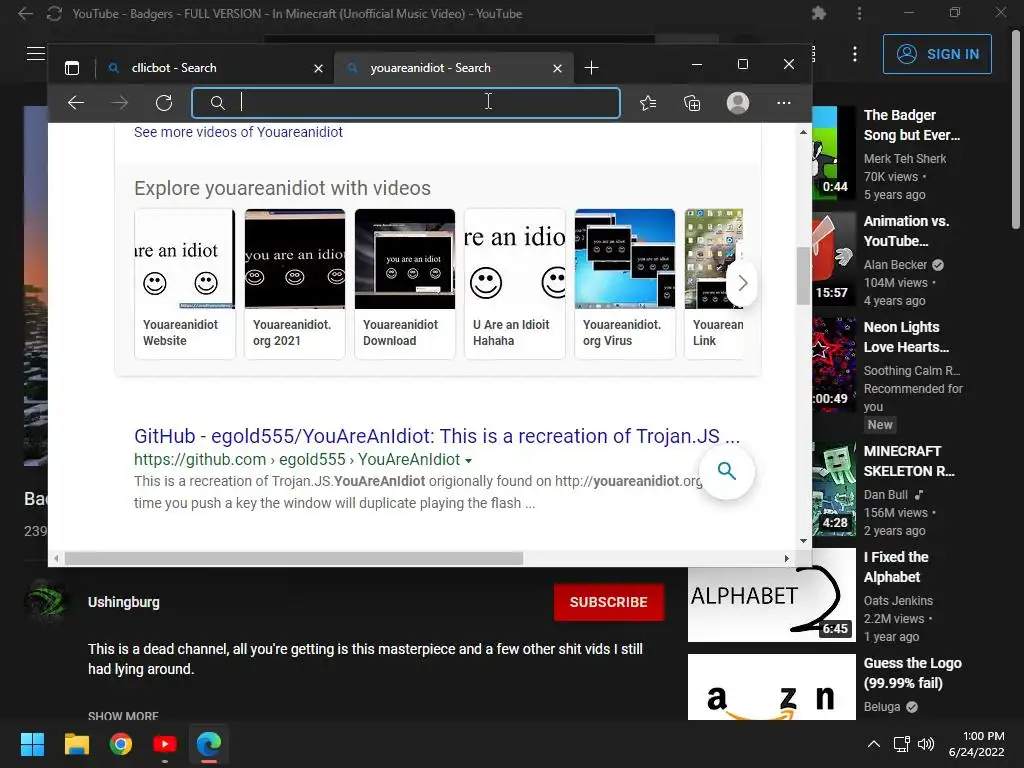
Task: Show hidden system tray icons
Action: point(874,744)
